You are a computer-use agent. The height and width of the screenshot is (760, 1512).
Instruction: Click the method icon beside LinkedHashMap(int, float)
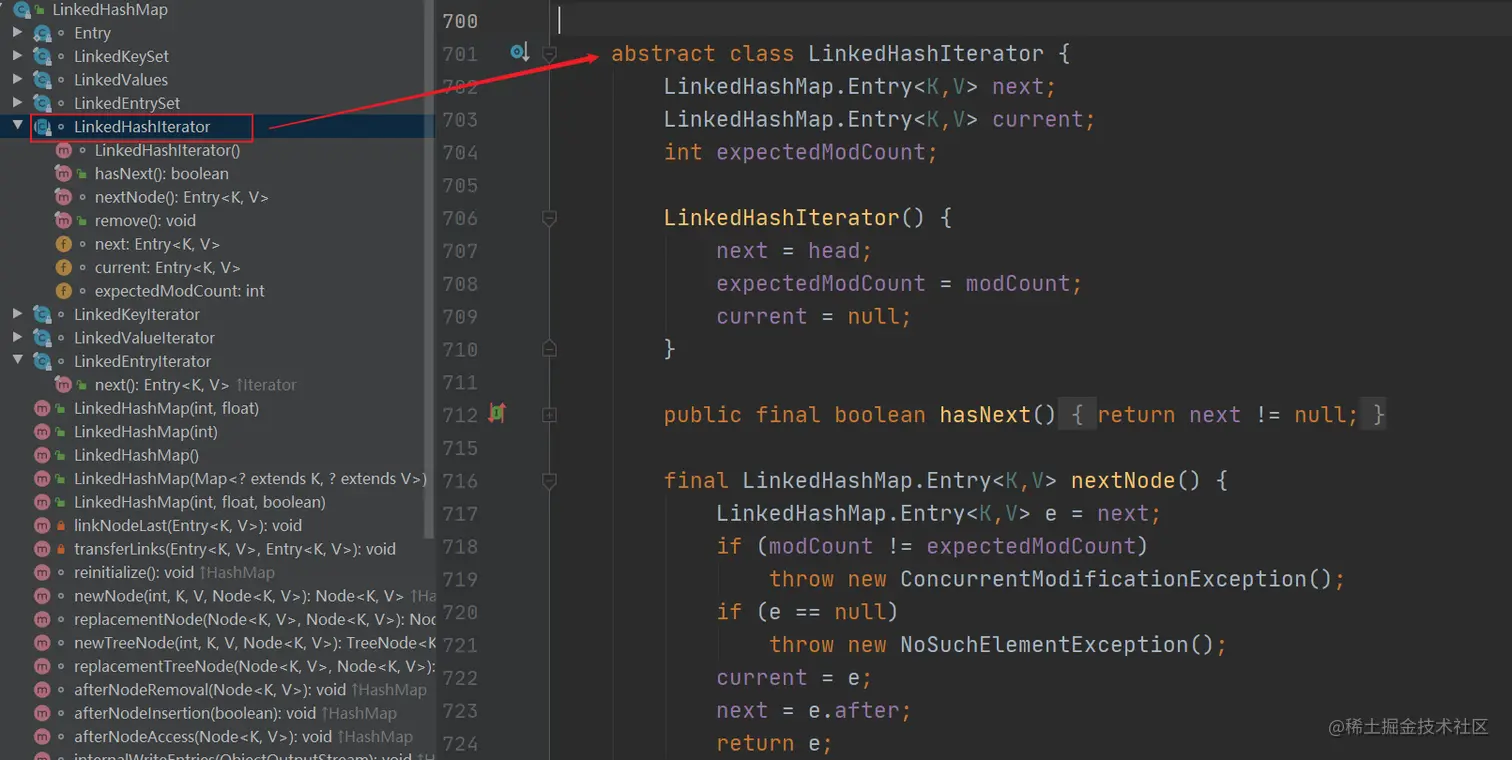42,408
